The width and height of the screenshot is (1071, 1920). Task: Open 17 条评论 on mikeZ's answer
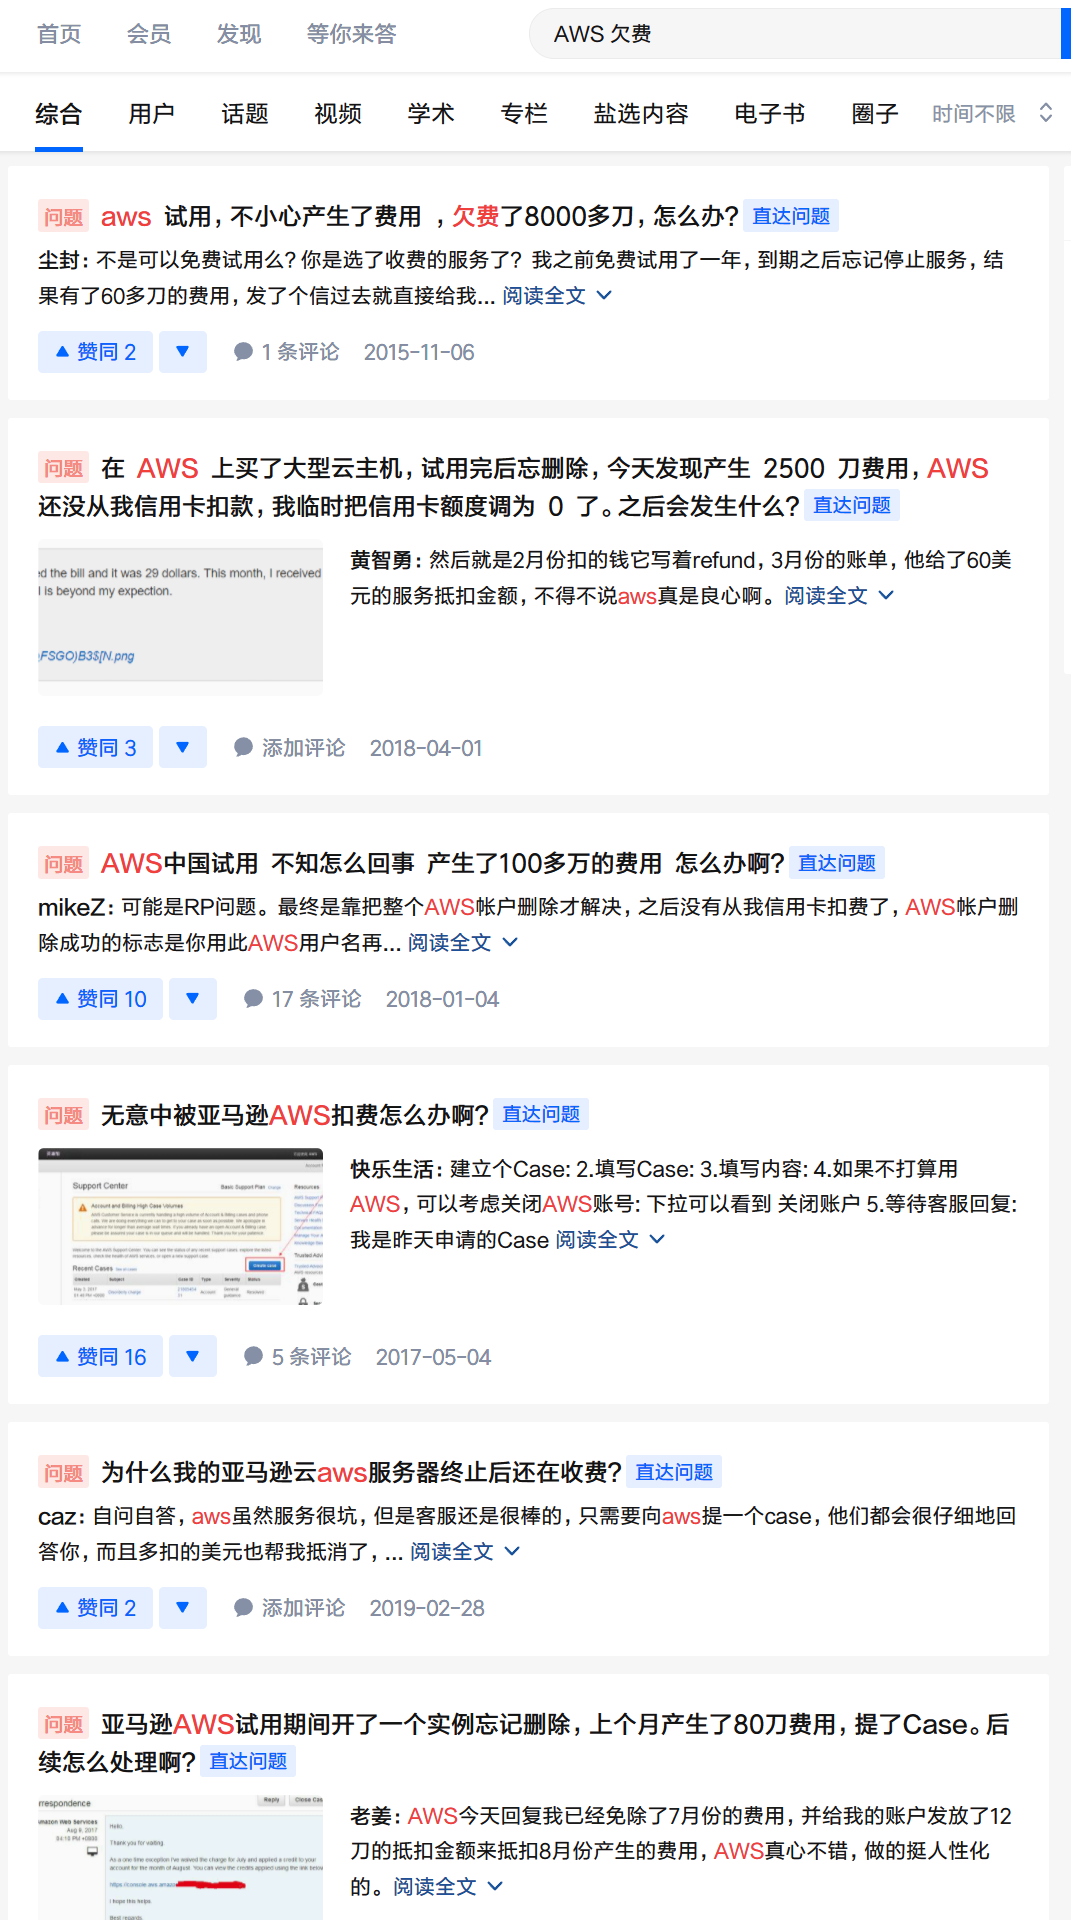click(302, 999)
